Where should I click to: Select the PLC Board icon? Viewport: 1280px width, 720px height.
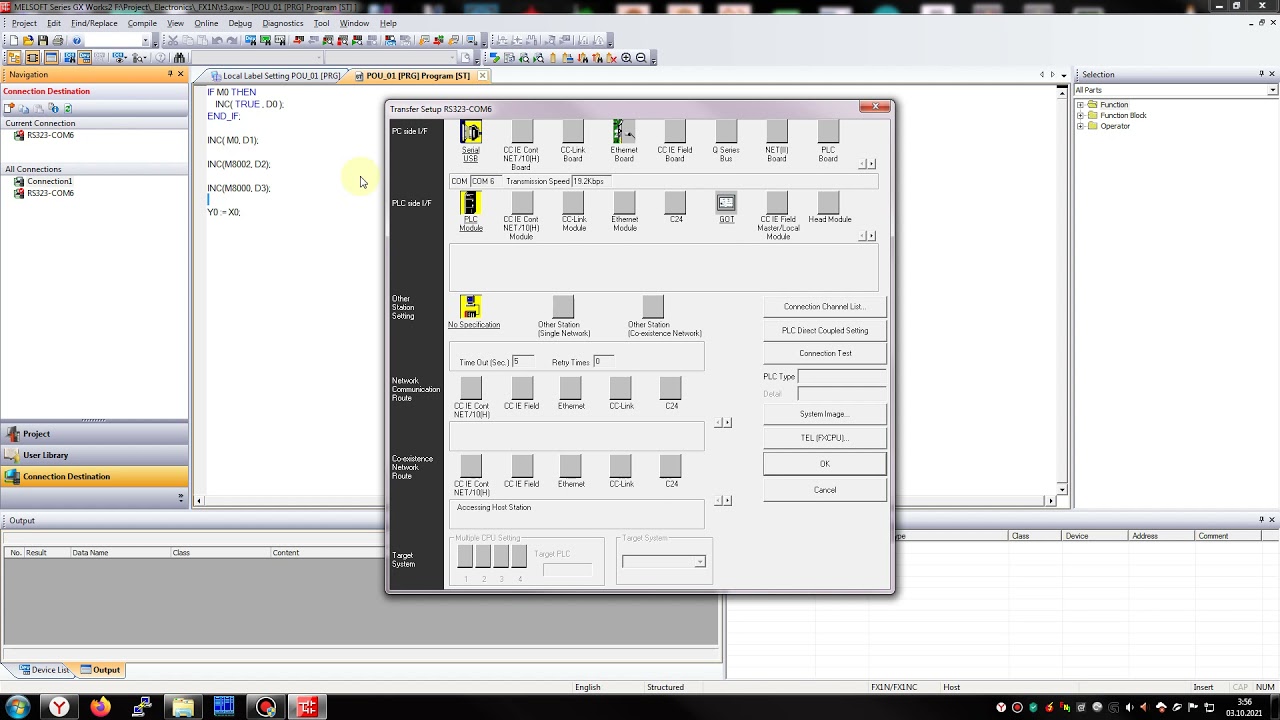(828, 132)
